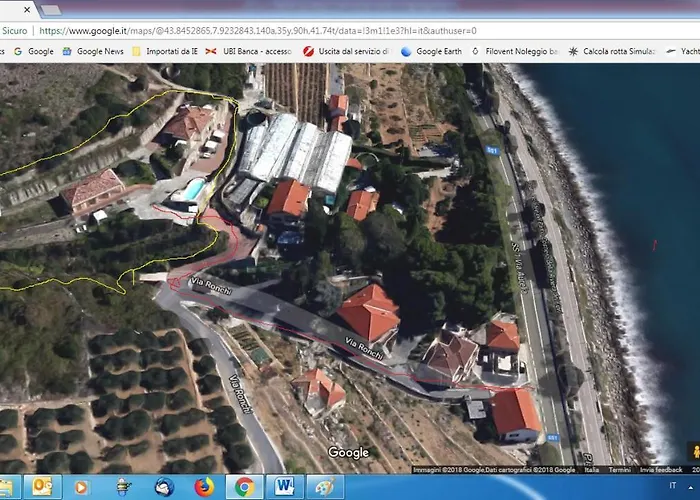Open Paint from the taskbar
This screenshot has width=700, height=500.
325,487
